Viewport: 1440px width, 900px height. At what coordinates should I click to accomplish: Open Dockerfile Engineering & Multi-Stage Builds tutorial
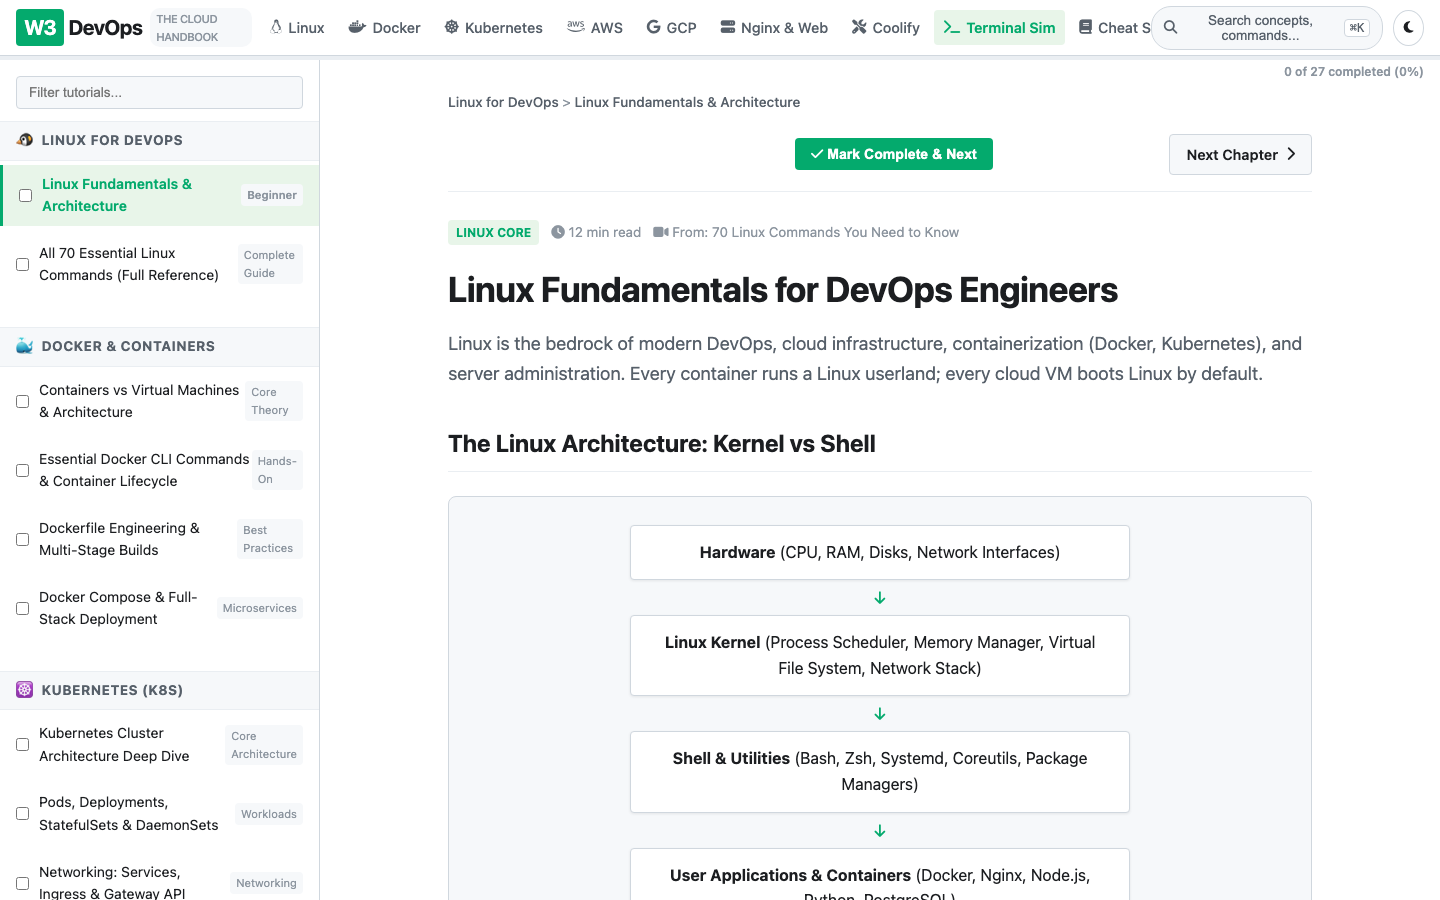(x=119, y=539)
